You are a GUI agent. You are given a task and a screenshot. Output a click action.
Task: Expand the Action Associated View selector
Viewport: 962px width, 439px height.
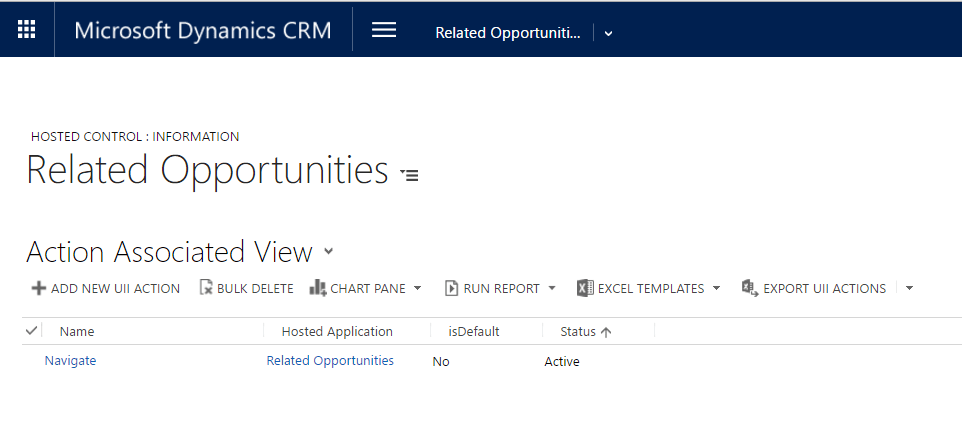(329, 252)
